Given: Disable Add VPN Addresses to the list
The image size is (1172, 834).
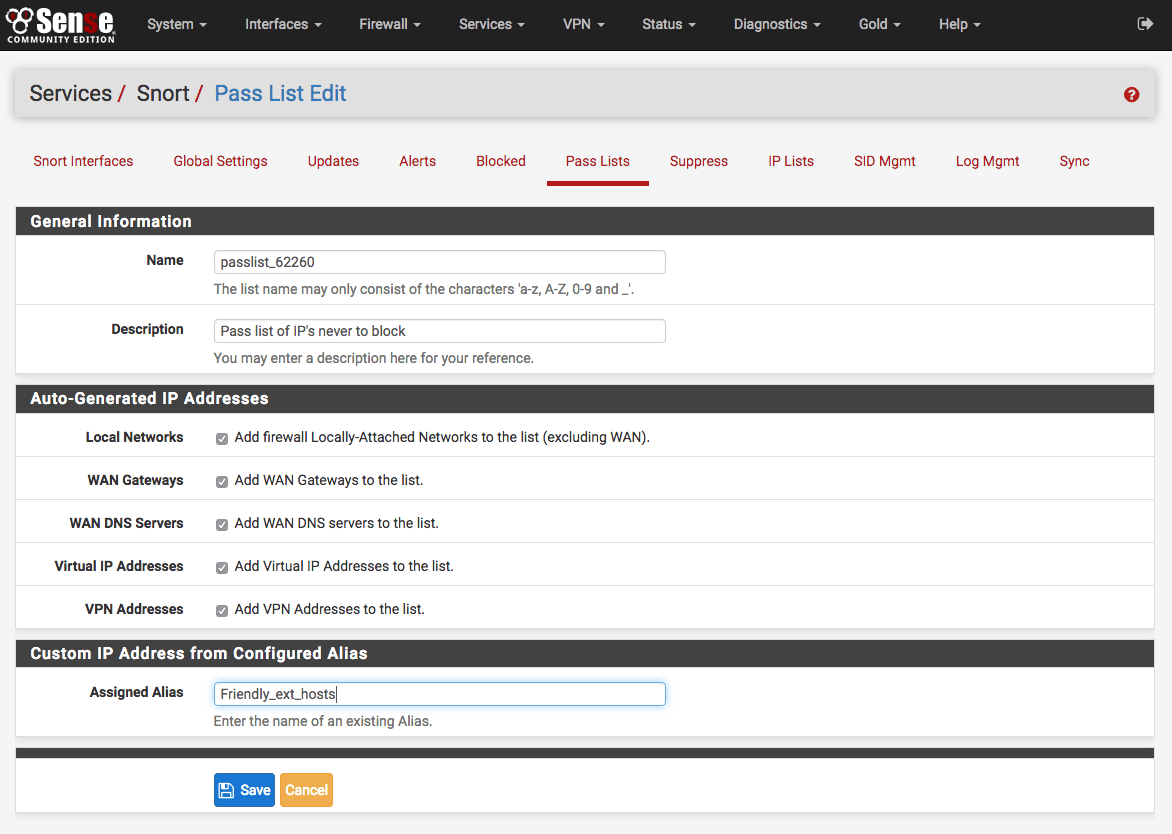Looking at the screenshot, I should [x=221, y=610].
